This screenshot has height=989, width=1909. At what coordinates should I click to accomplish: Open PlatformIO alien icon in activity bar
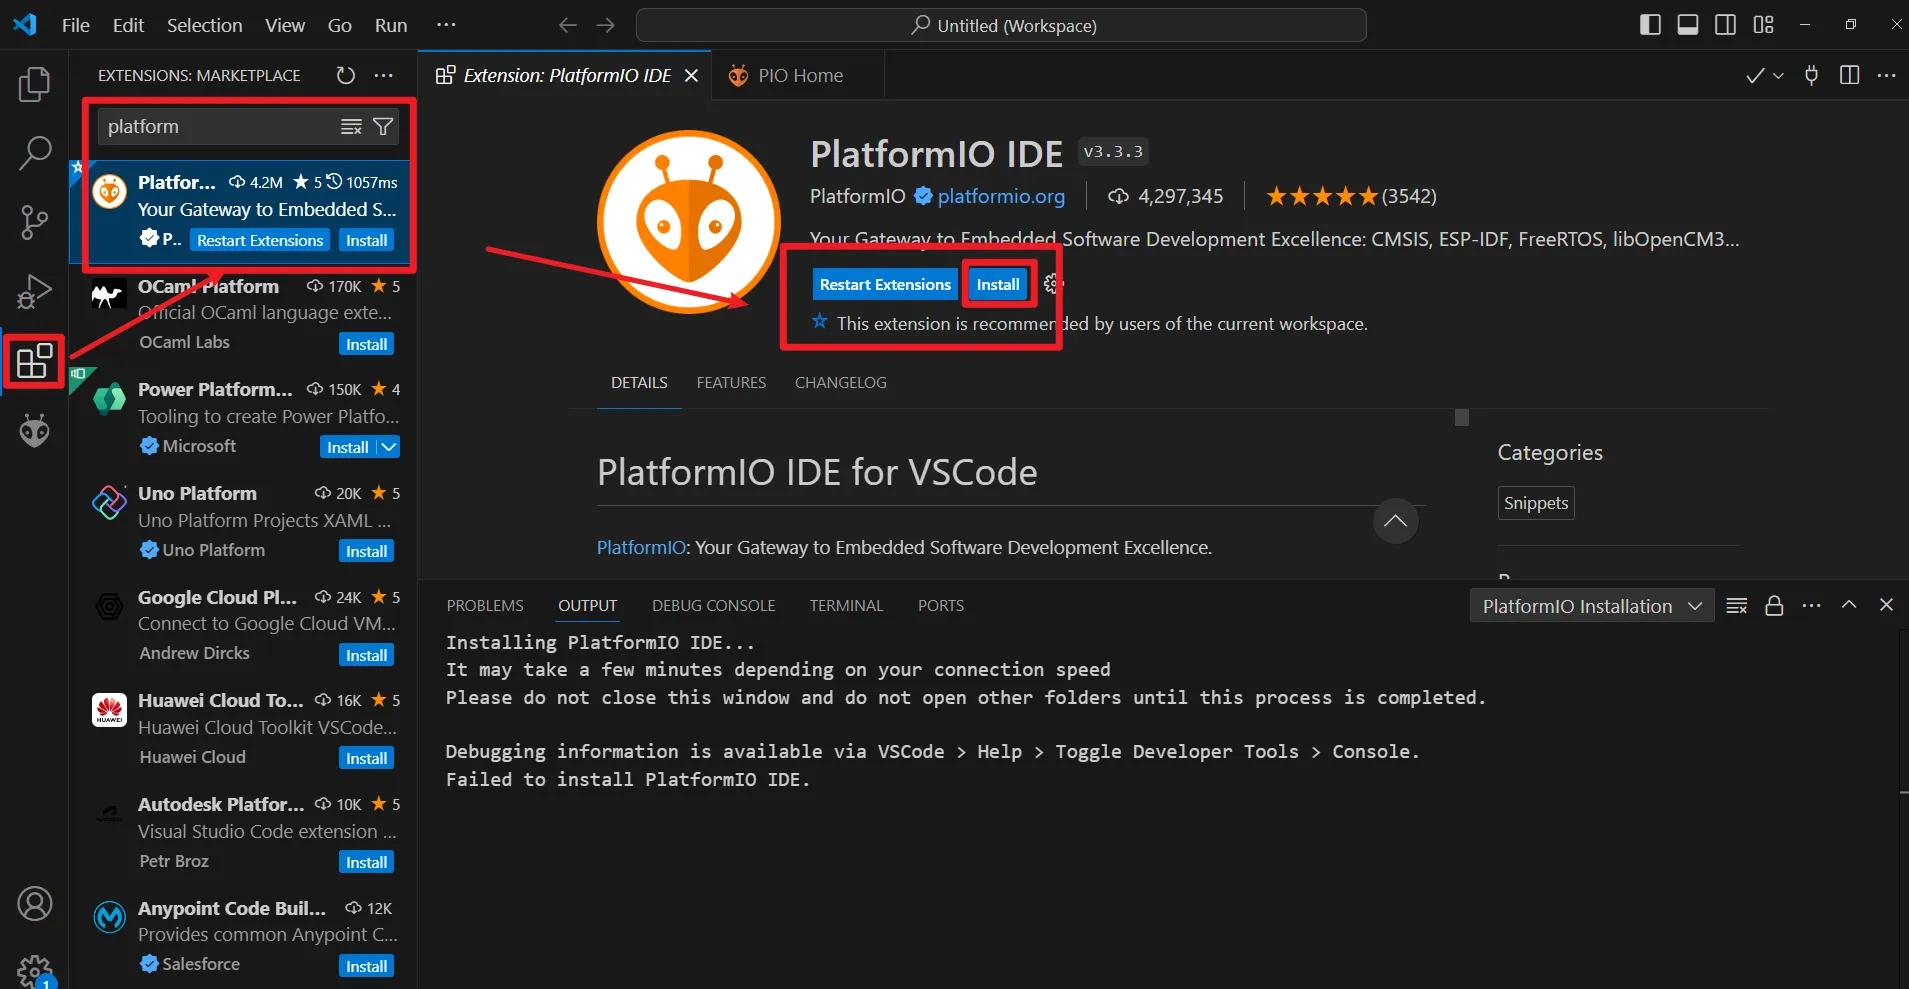pyautogui.click(x=34, y=431)
